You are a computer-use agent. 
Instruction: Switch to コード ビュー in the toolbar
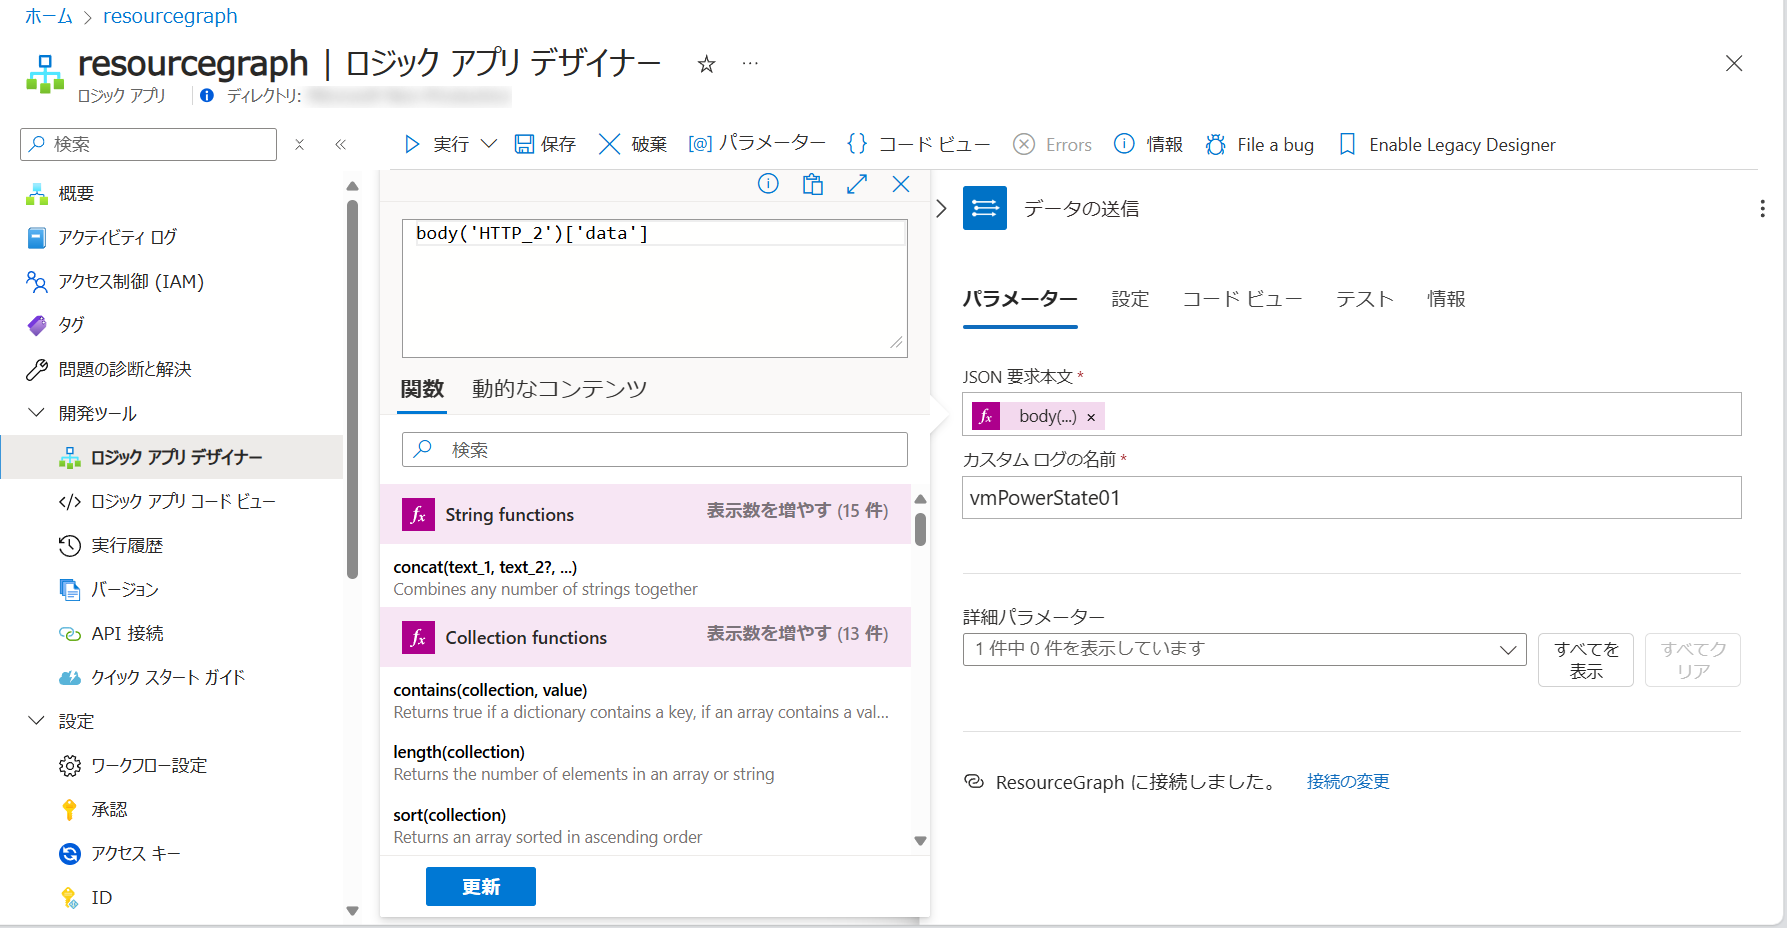click(x=918, y=144)
